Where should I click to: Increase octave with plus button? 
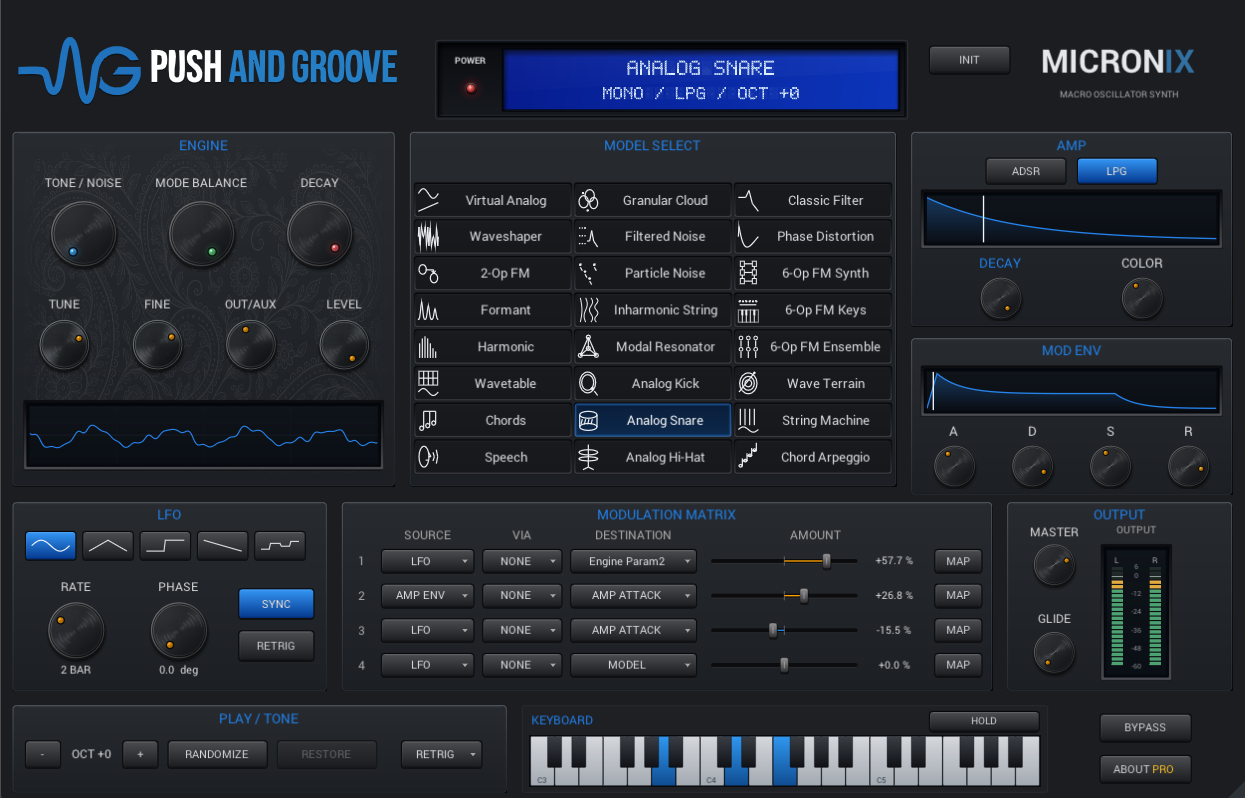[140, 754]
